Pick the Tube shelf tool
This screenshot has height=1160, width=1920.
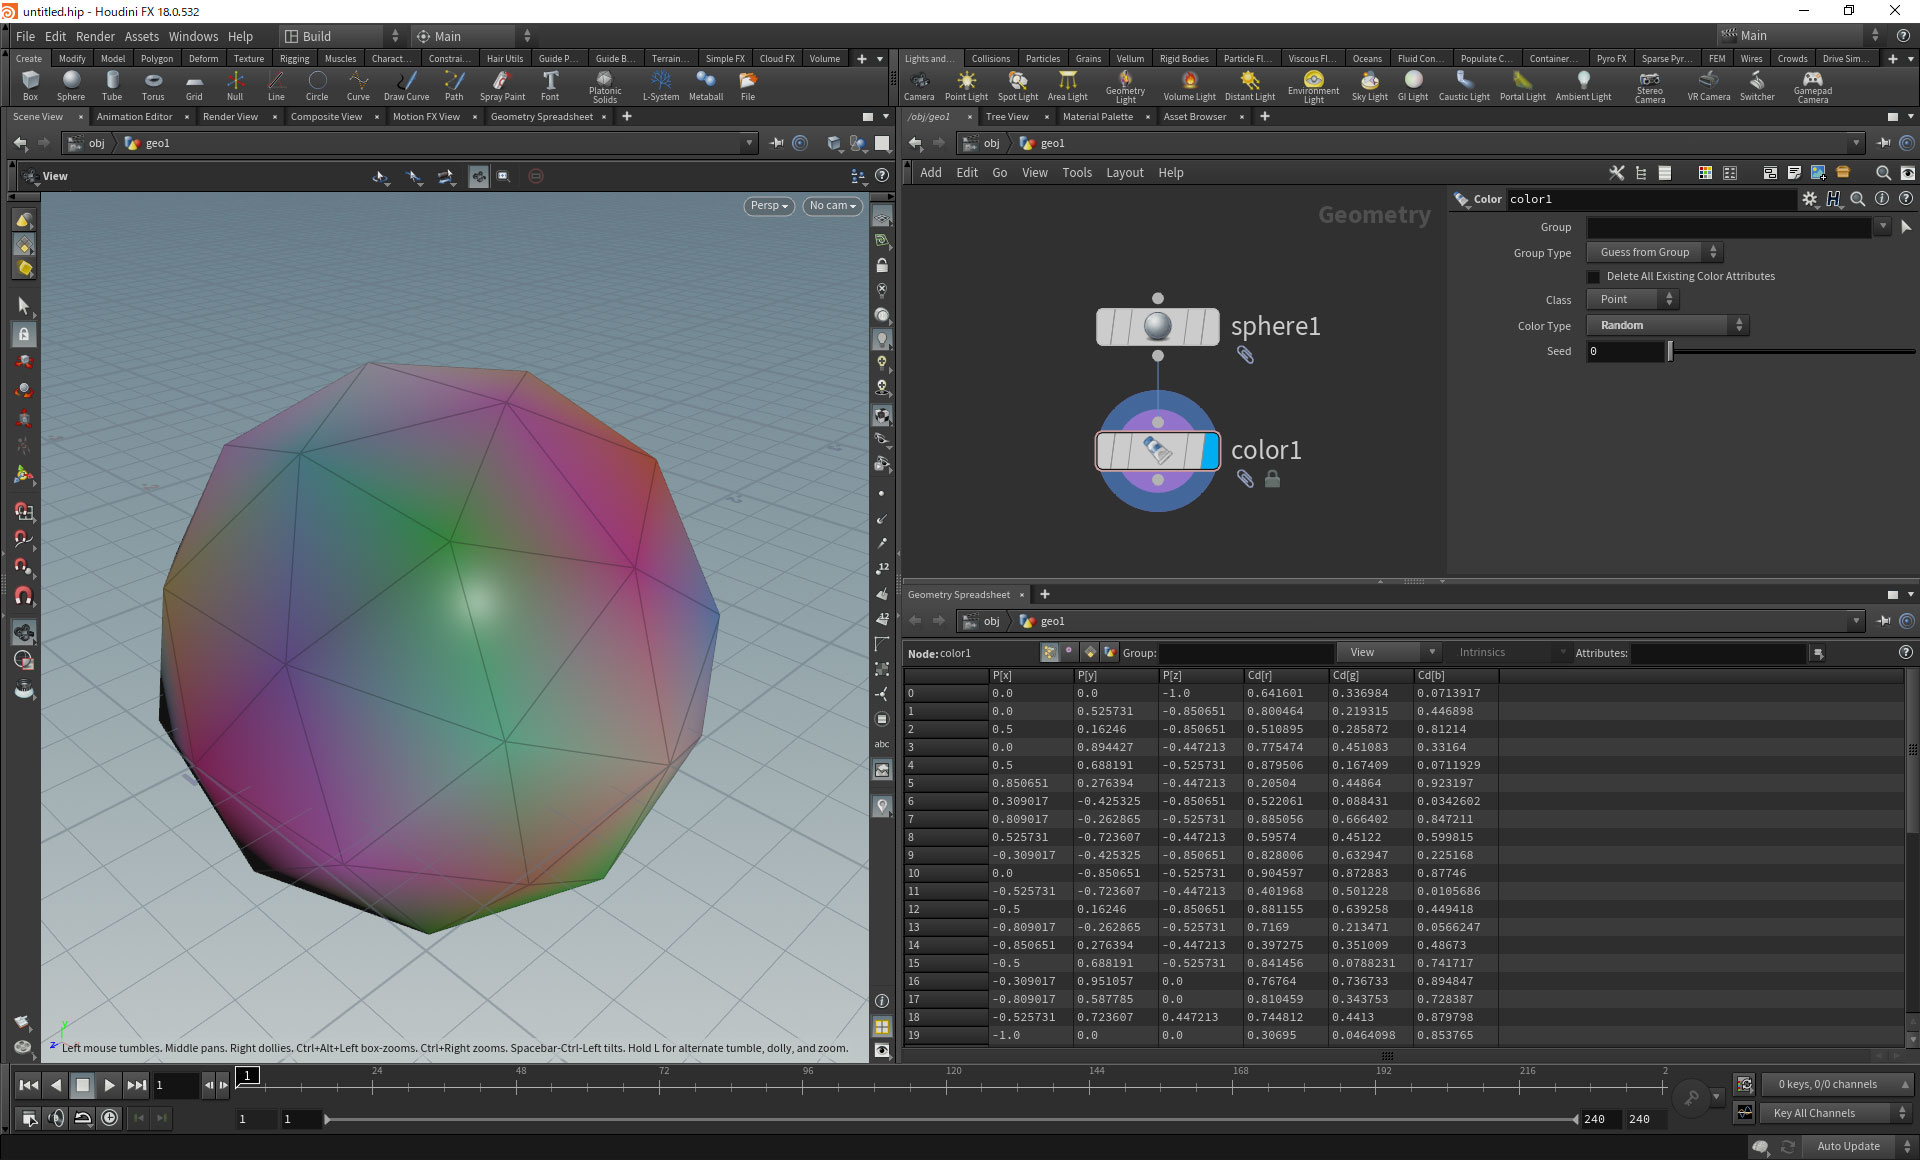click(x=112, y=85)
